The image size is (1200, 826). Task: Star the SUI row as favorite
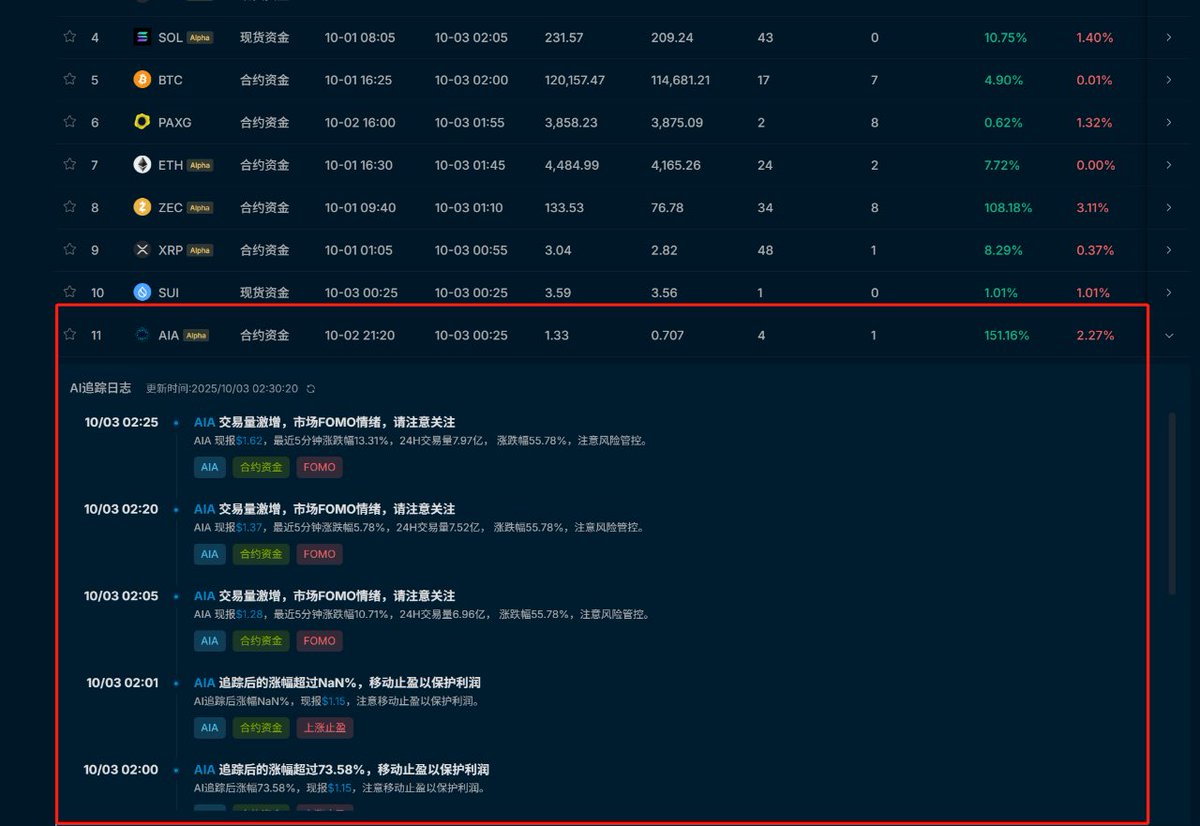69,292
